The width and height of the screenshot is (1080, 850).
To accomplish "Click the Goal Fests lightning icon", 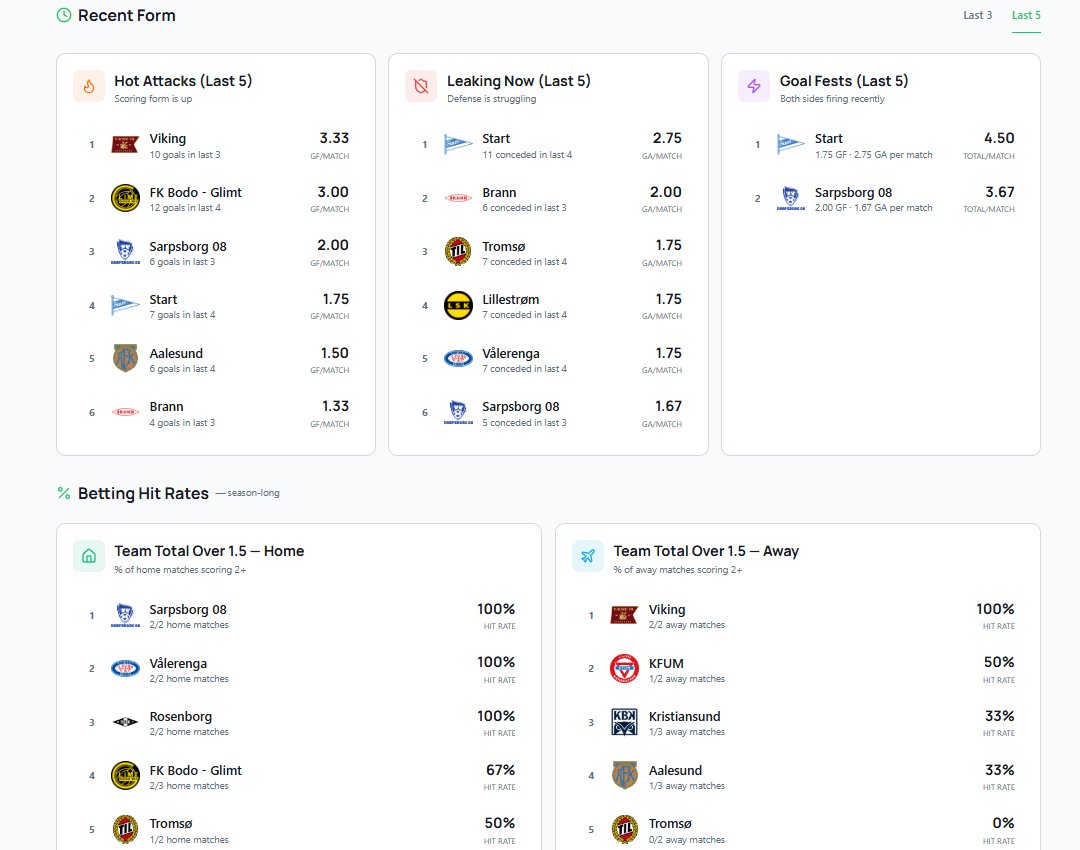I will coord(754,87).
